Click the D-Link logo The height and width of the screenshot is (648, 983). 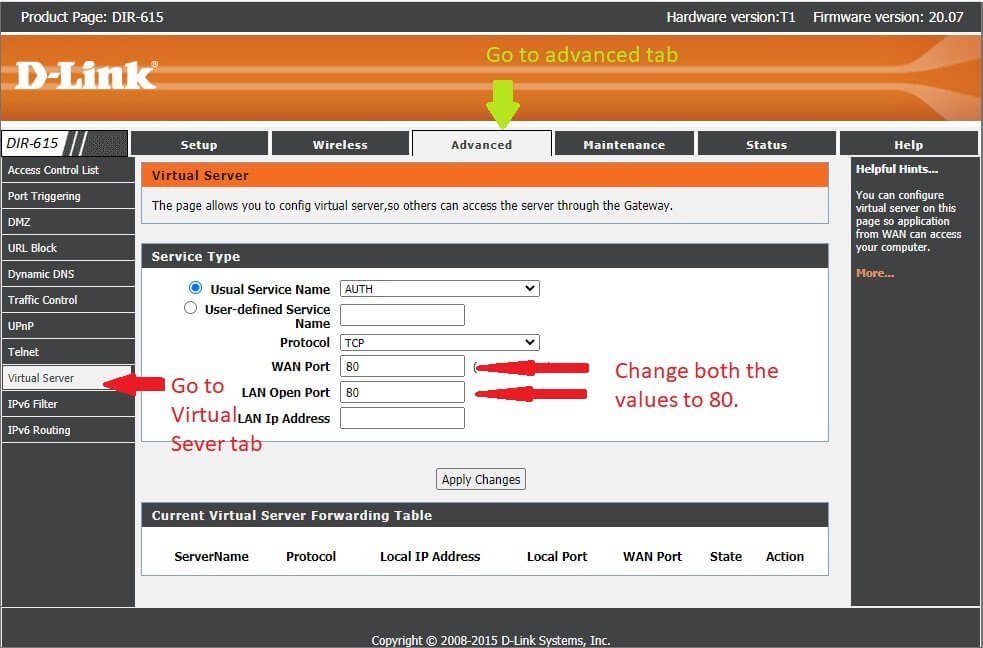[86, 75]
